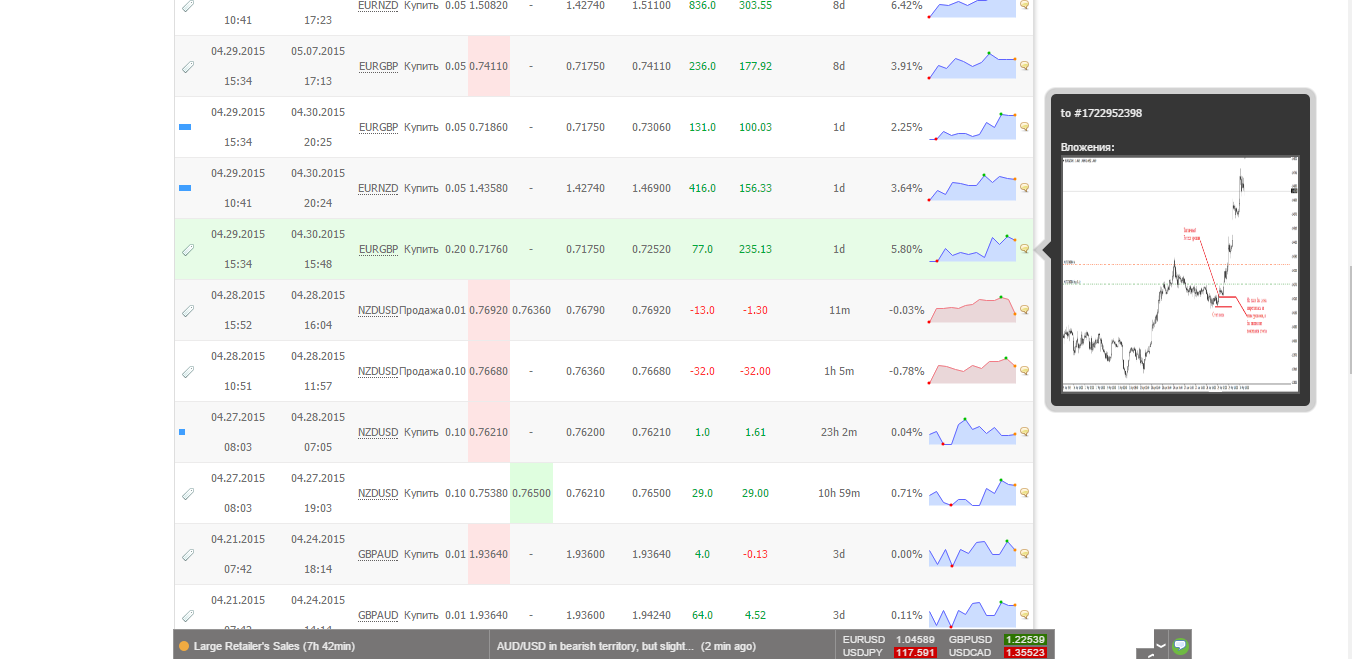Viewport: 1352px width, 659px height.
Task: Open the comment bubble on the 0.71% row
Action: pyautogui.click(x=1024, y=493)
